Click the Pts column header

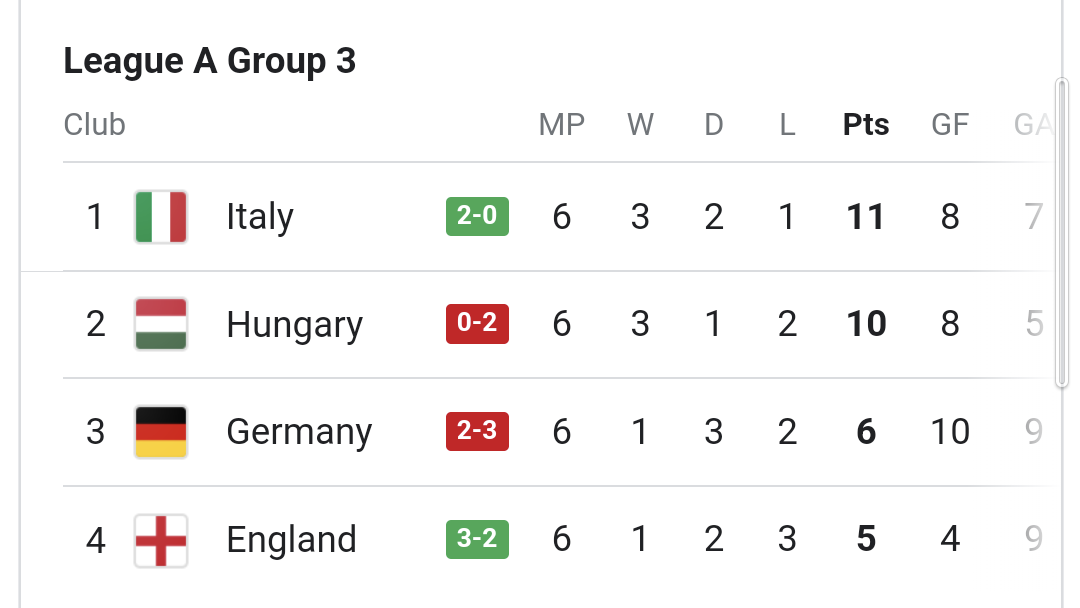866,125
